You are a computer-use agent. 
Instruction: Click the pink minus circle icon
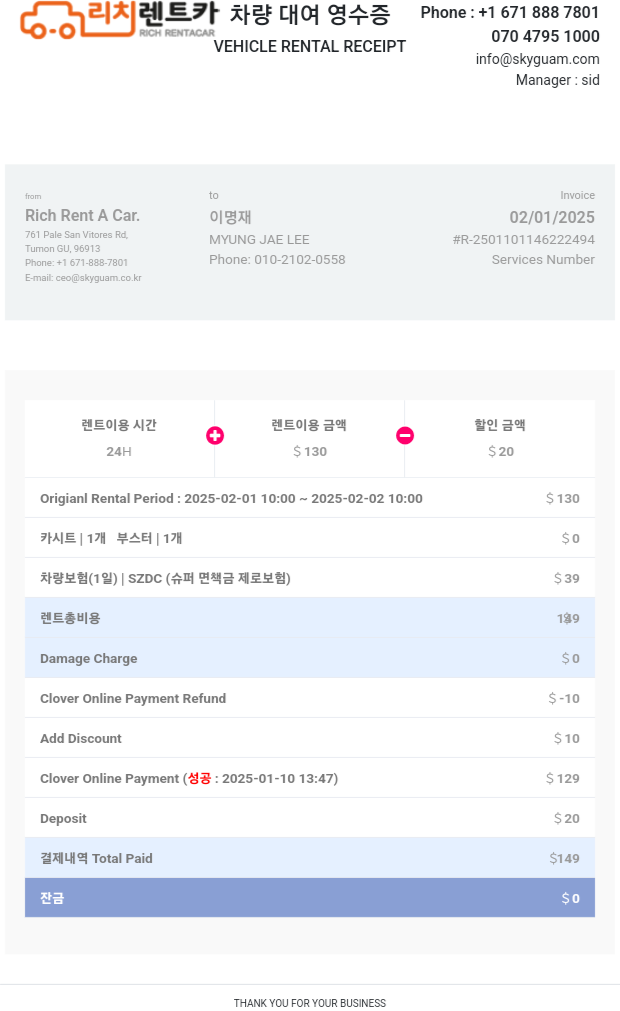click(405, 435)
